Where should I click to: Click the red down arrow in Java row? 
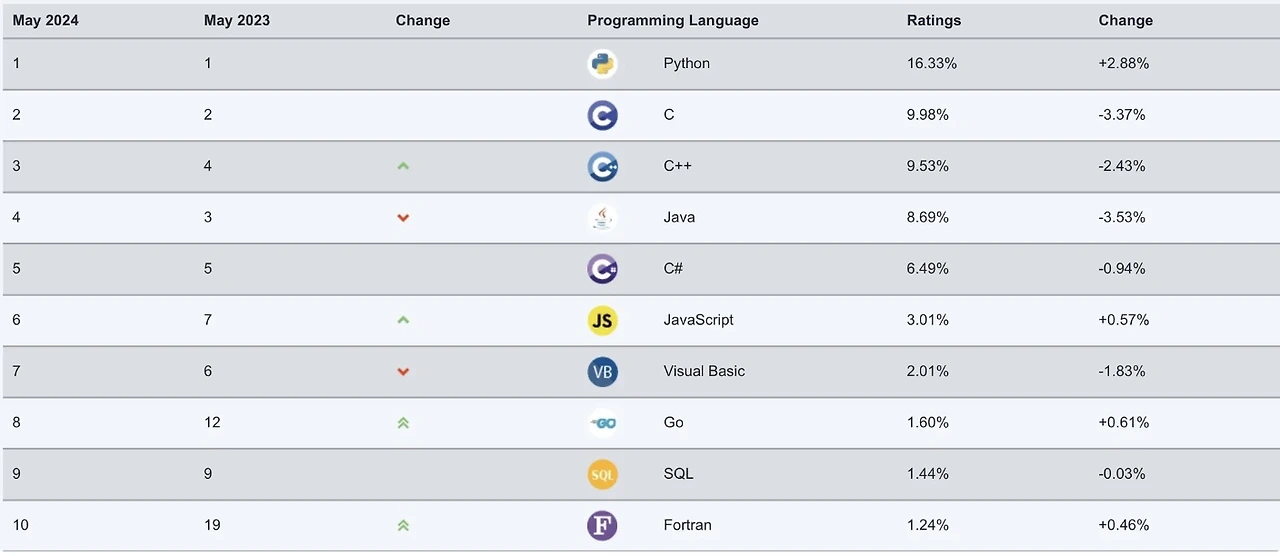[403, 217]
